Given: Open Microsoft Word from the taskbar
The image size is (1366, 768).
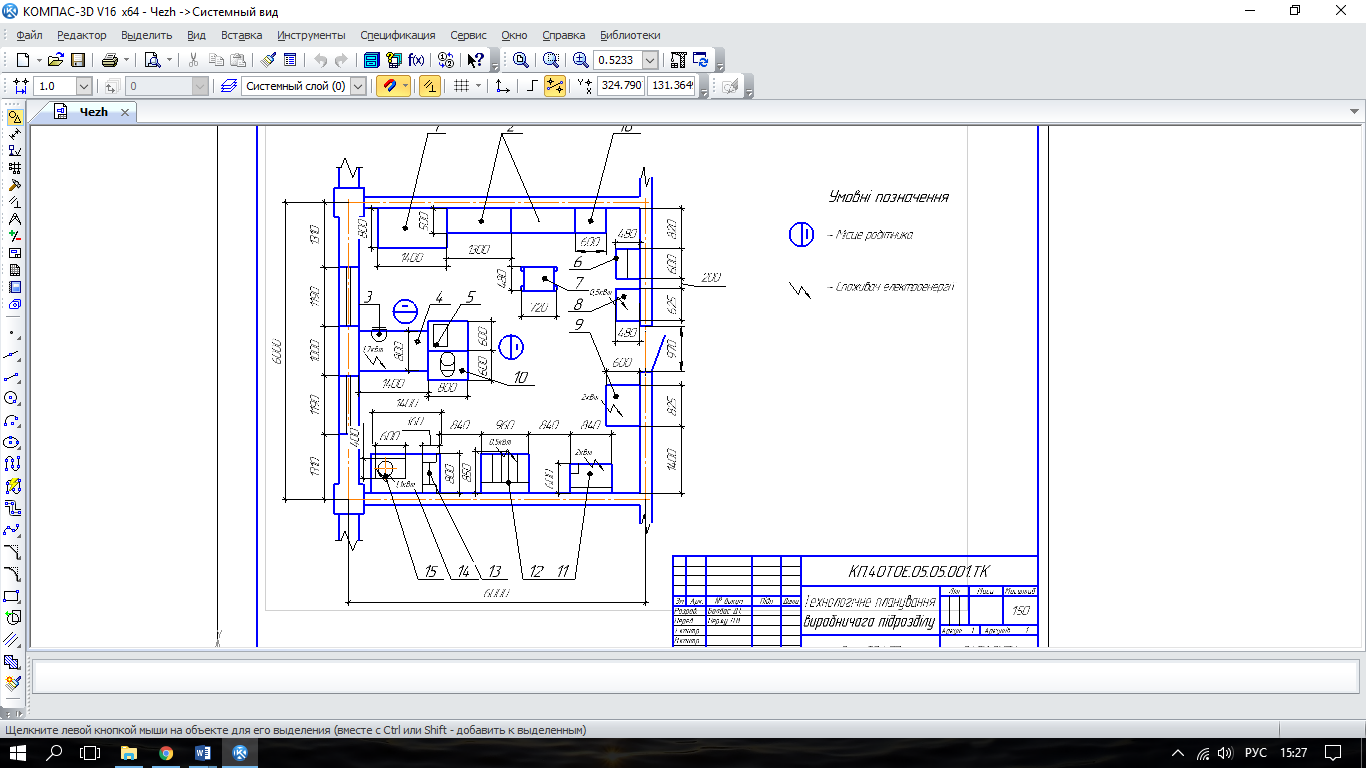Looking at the screenshot, I should pos(203,752).
